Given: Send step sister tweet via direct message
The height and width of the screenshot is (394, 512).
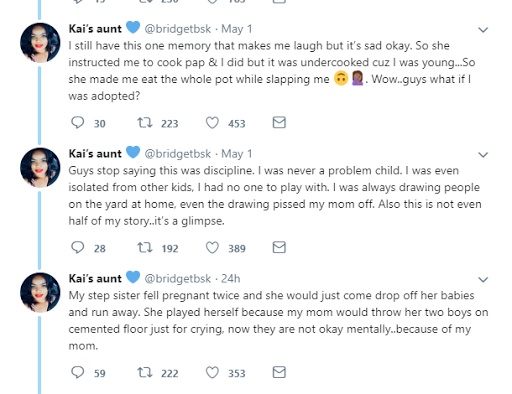Looking at the screenshot, I should point(279,372).
